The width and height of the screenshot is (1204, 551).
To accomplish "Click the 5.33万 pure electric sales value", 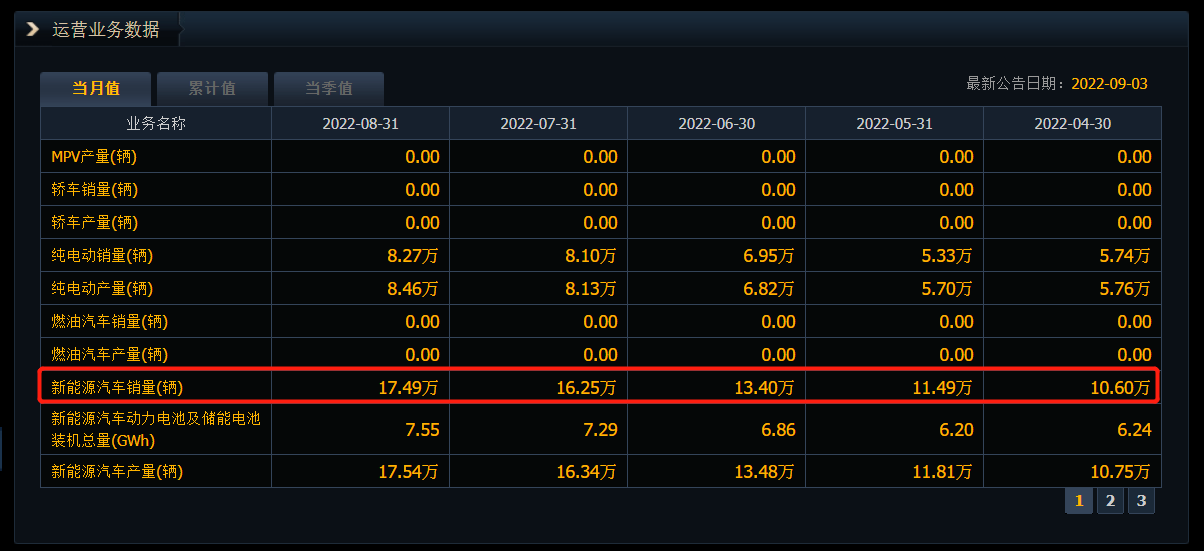I will pos(947,256).
